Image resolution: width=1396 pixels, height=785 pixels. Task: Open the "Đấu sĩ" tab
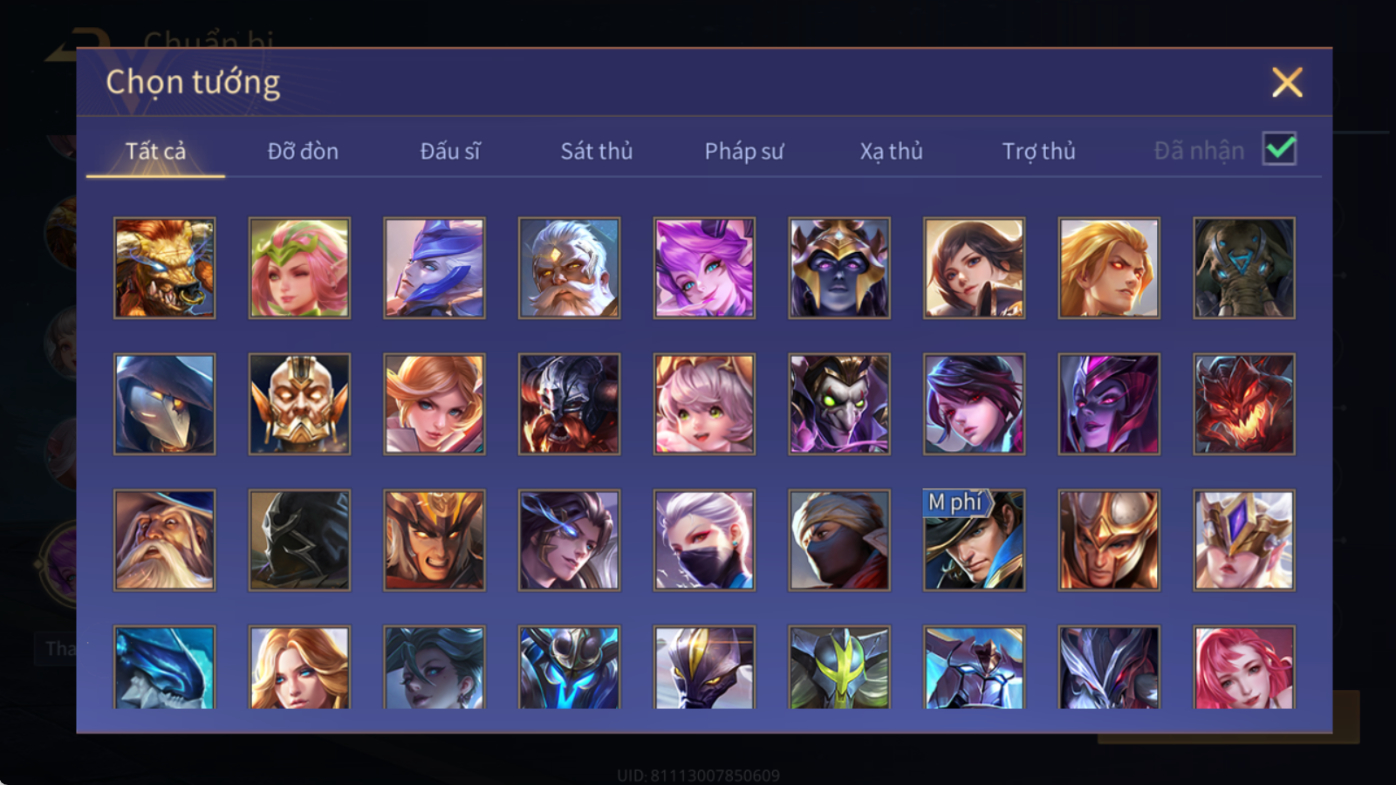[x=450, y=151]
